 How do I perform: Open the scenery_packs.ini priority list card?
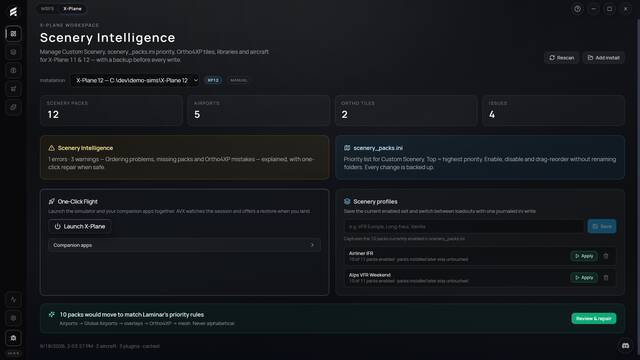pyautogui.click(x=480, y=158)
